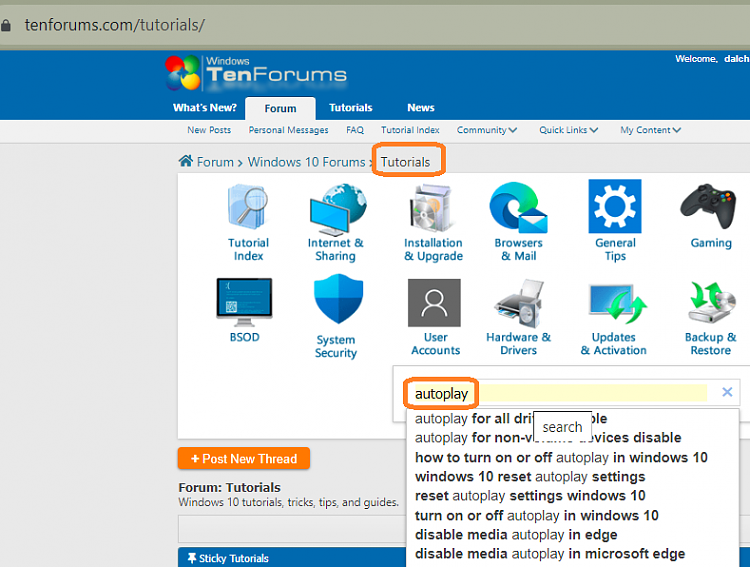Click the Sticky Tutorials pin icon
The width and height of the screenshot is (750, 567).
tap(192, 558)
